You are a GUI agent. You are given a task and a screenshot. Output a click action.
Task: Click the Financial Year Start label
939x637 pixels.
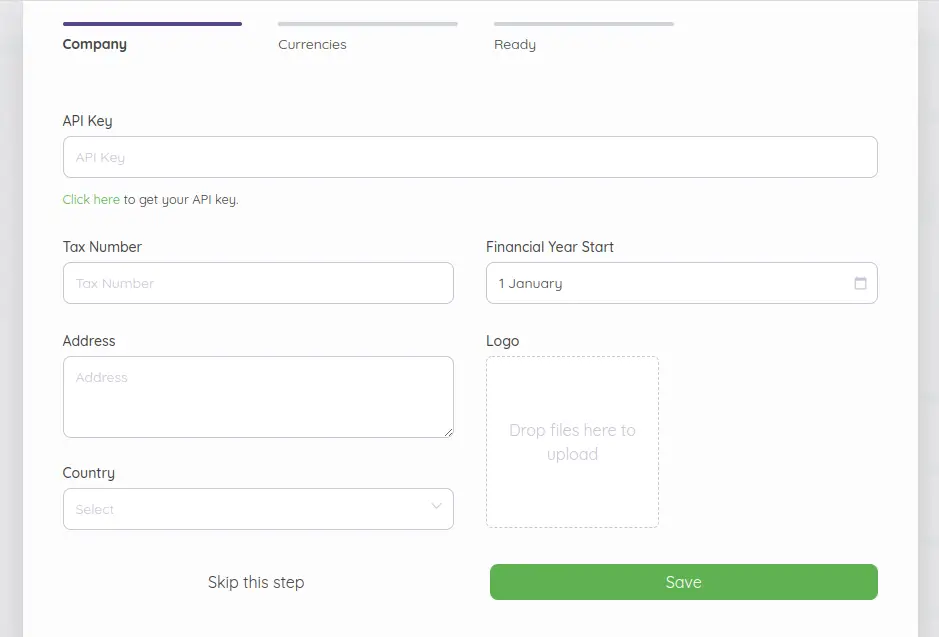point(550,247)
